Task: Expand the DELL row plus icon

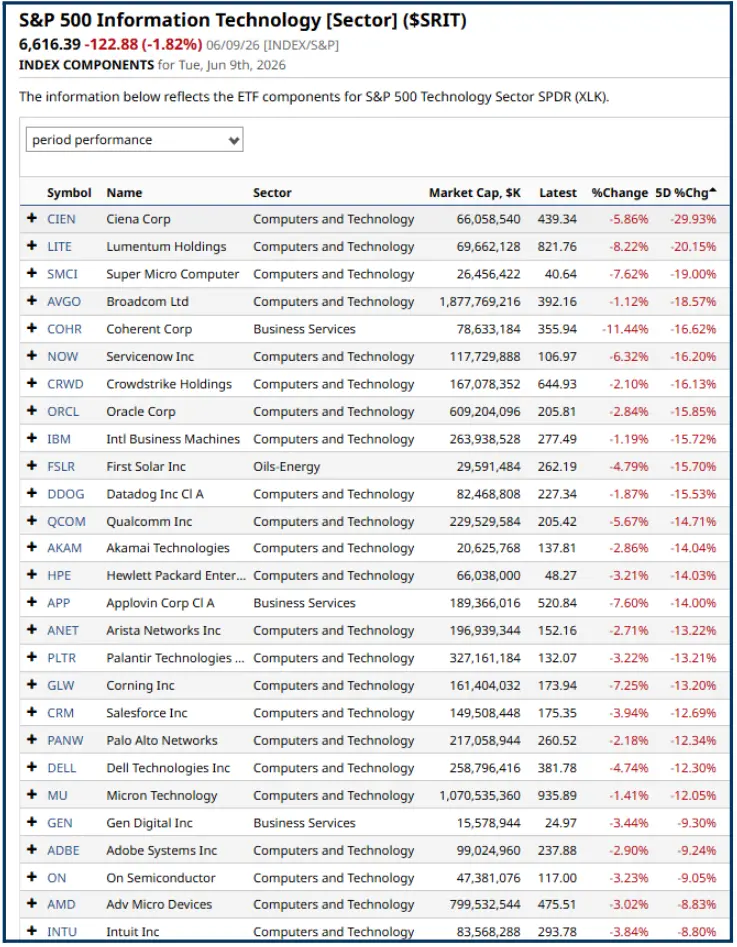Action: (x=32, y=766)
